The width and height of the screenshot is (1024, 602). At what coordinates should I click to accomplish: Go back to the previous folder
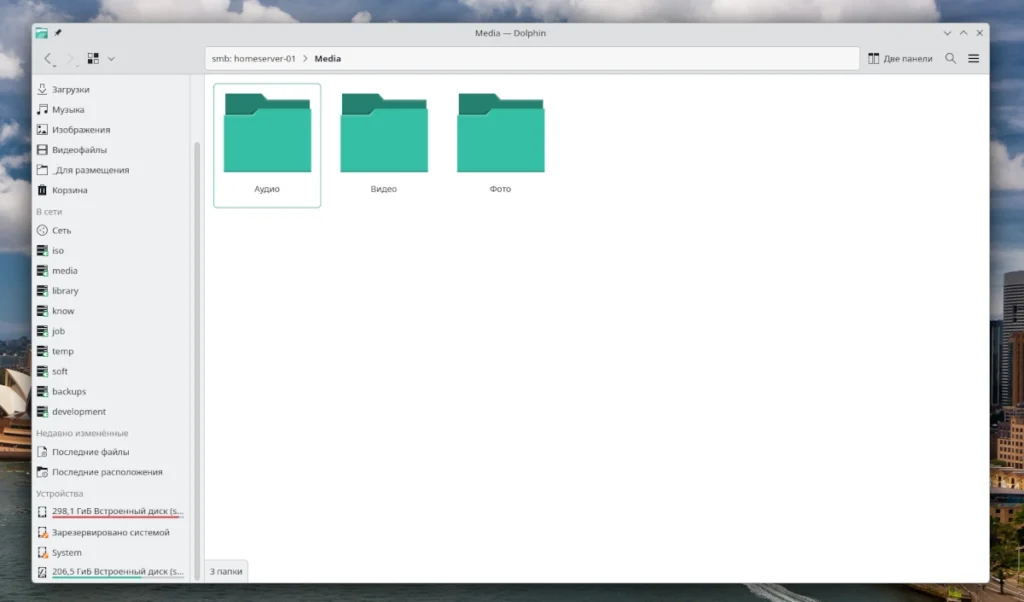[48, 59]
